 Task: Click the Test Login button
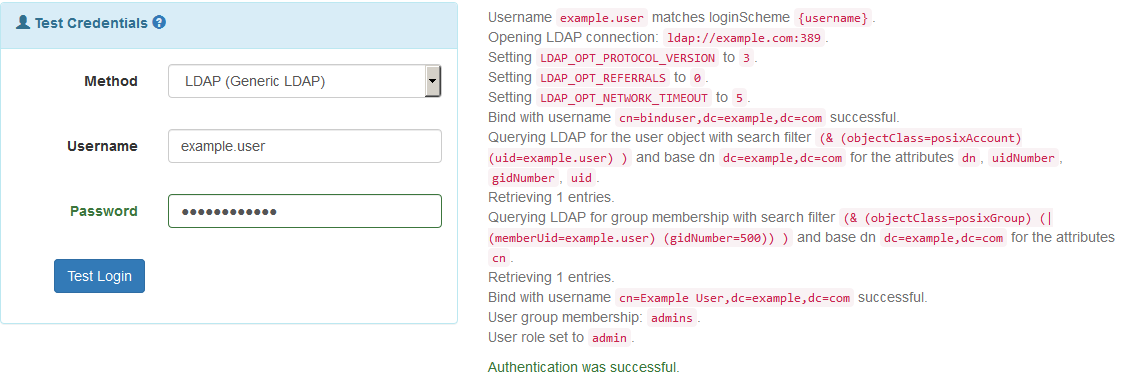click(100, 276)
